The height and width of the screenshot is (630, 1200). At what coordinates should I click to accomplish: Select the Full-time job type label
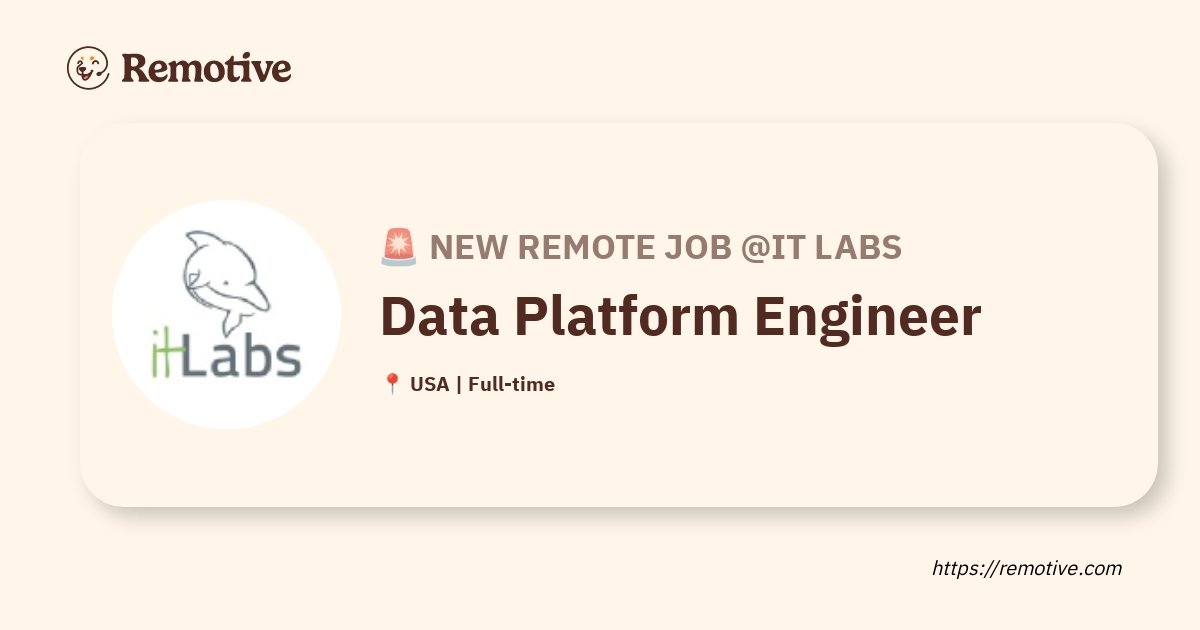[511, 384]
